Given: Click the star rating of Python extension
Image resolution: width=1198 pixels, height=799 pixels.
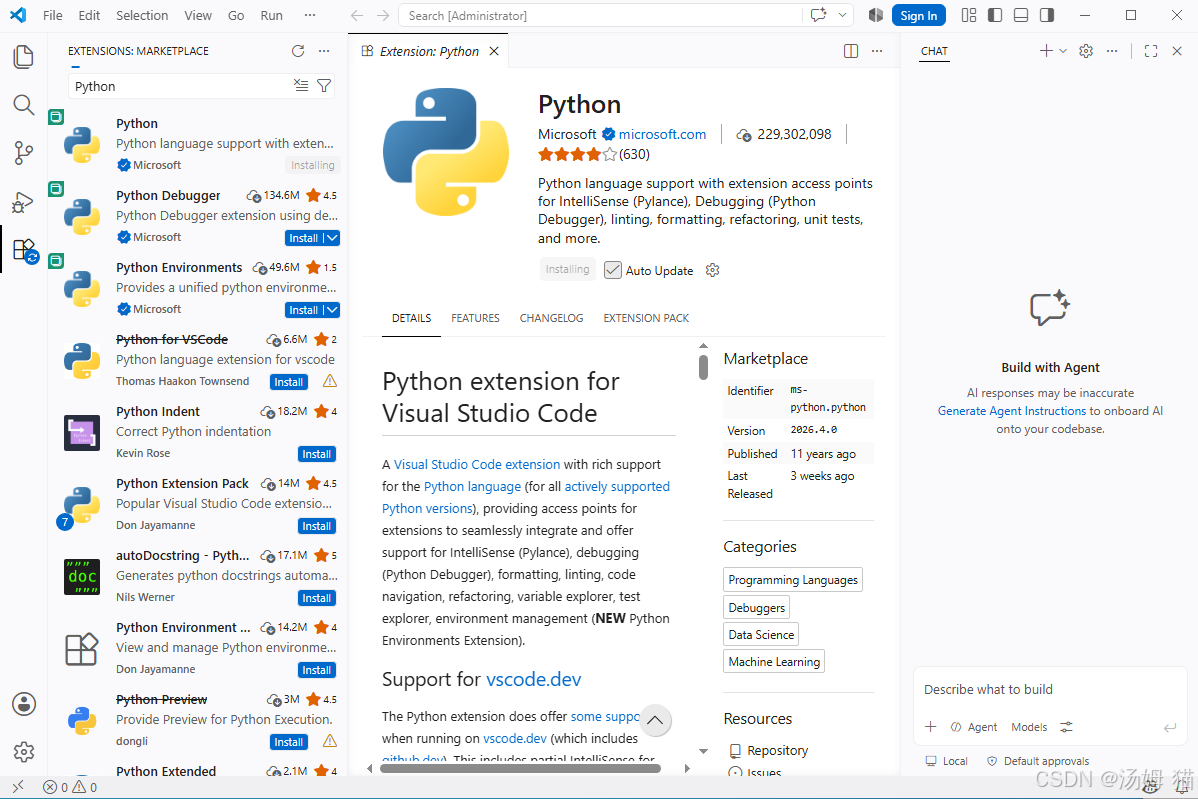Looking at the screenshot, I should (577, 154).
